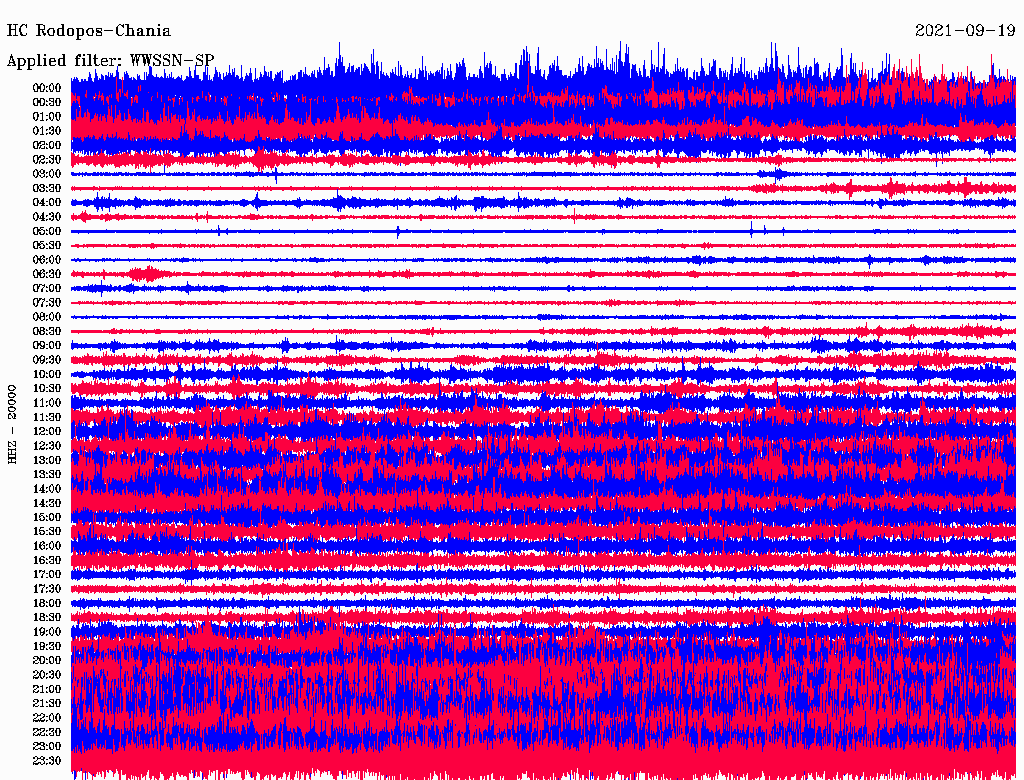Click the 12:30 time row label
This screenshot has width=1024, height=780.
(x=47, y=446)
